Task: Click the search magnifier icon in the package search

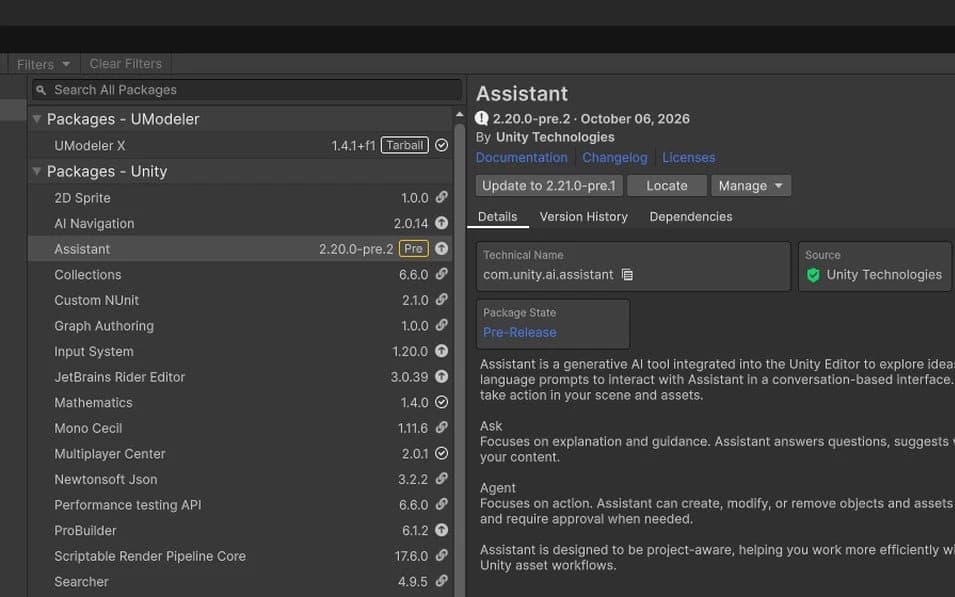Action: tap(41, 90)
